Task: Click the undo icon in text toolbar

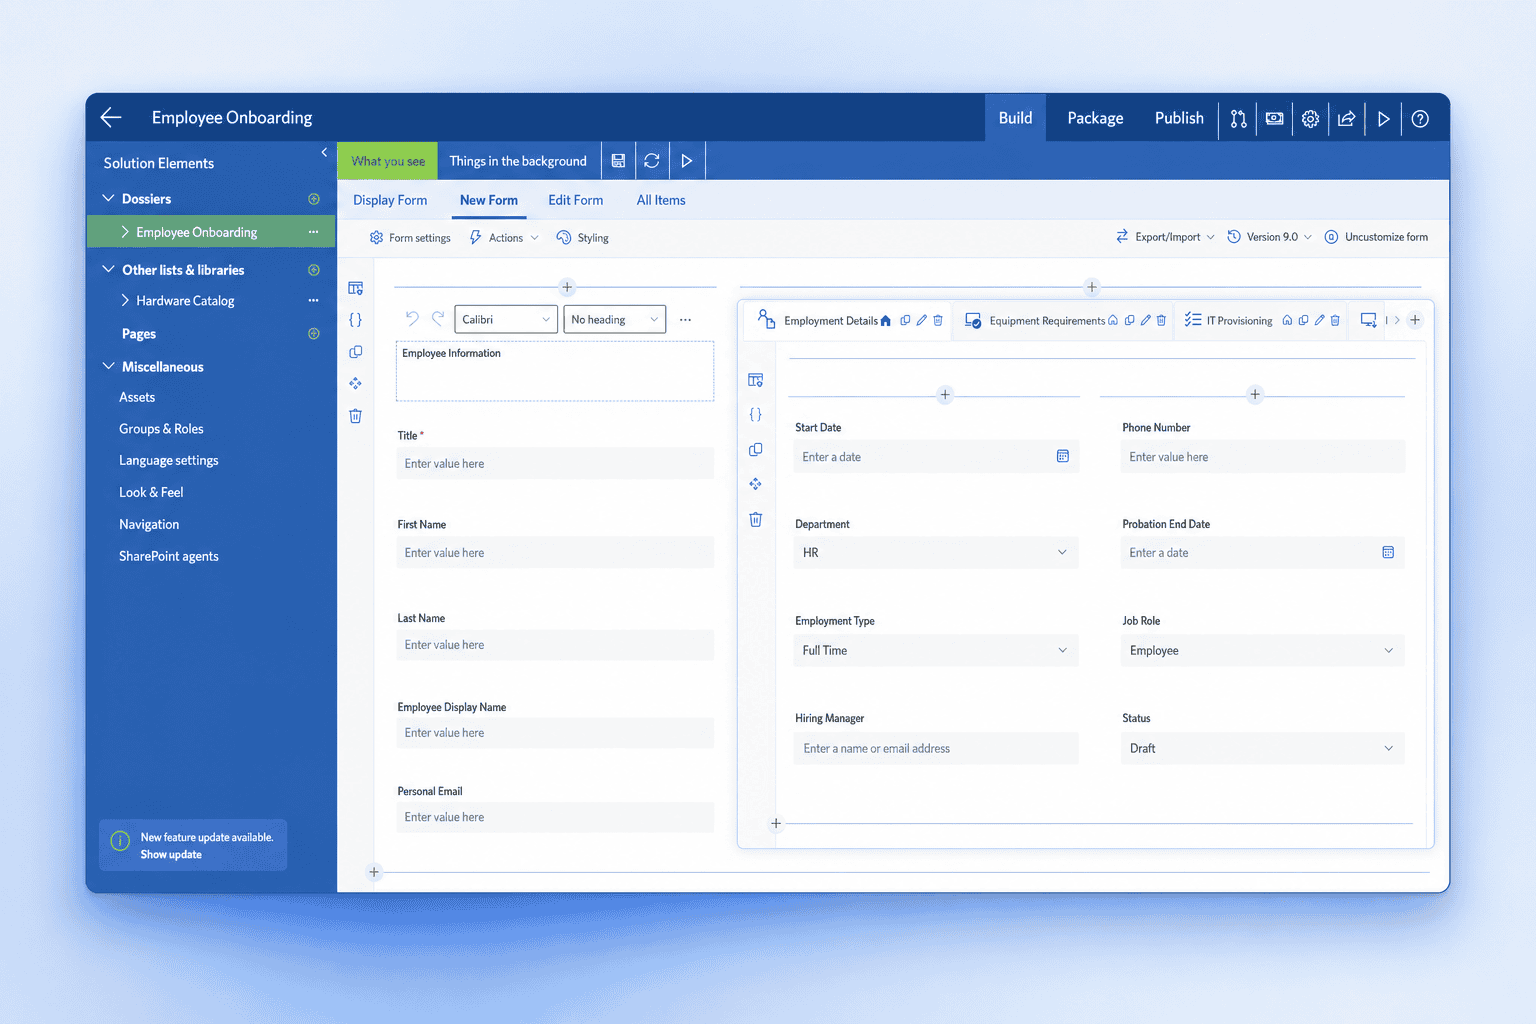Action: (412, 319)
